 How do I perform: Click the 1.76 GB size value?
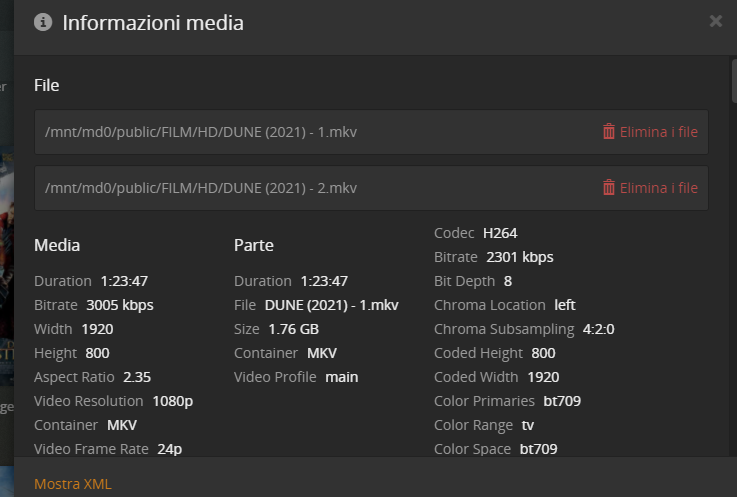click(x=294, y=329)
